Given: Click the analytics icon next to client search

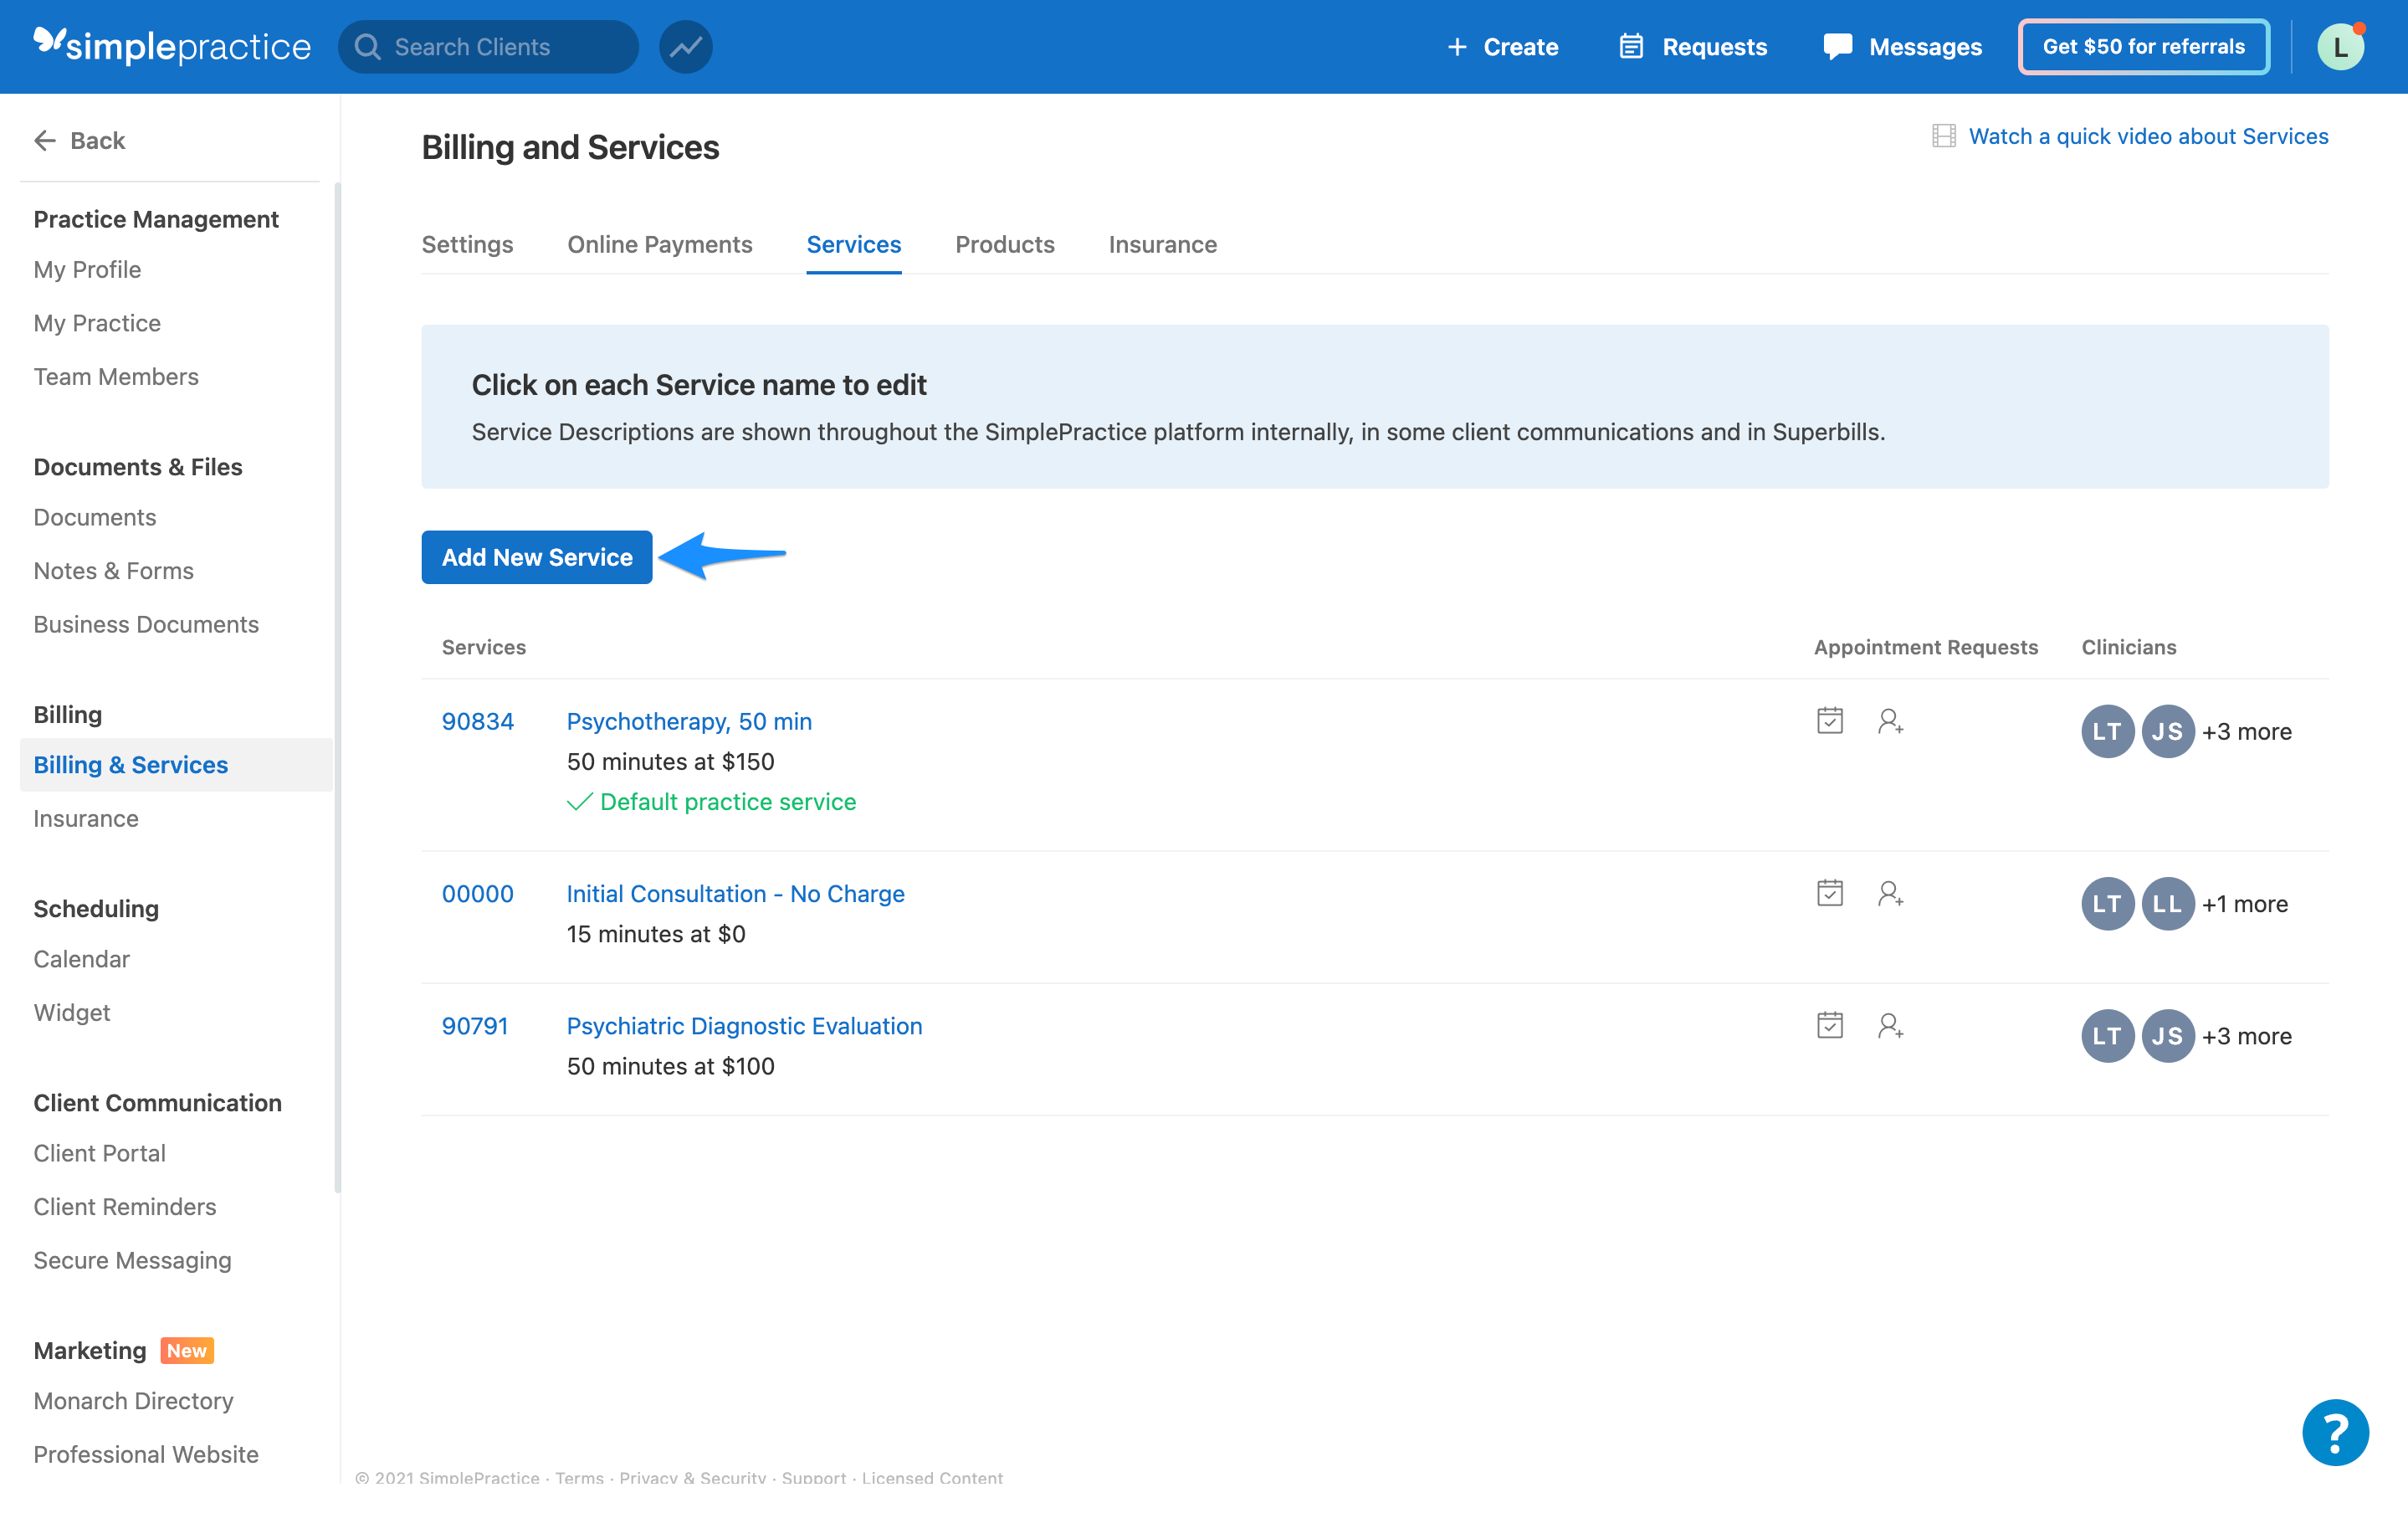Looking at the screenshot, I should [x=685, y=46].
